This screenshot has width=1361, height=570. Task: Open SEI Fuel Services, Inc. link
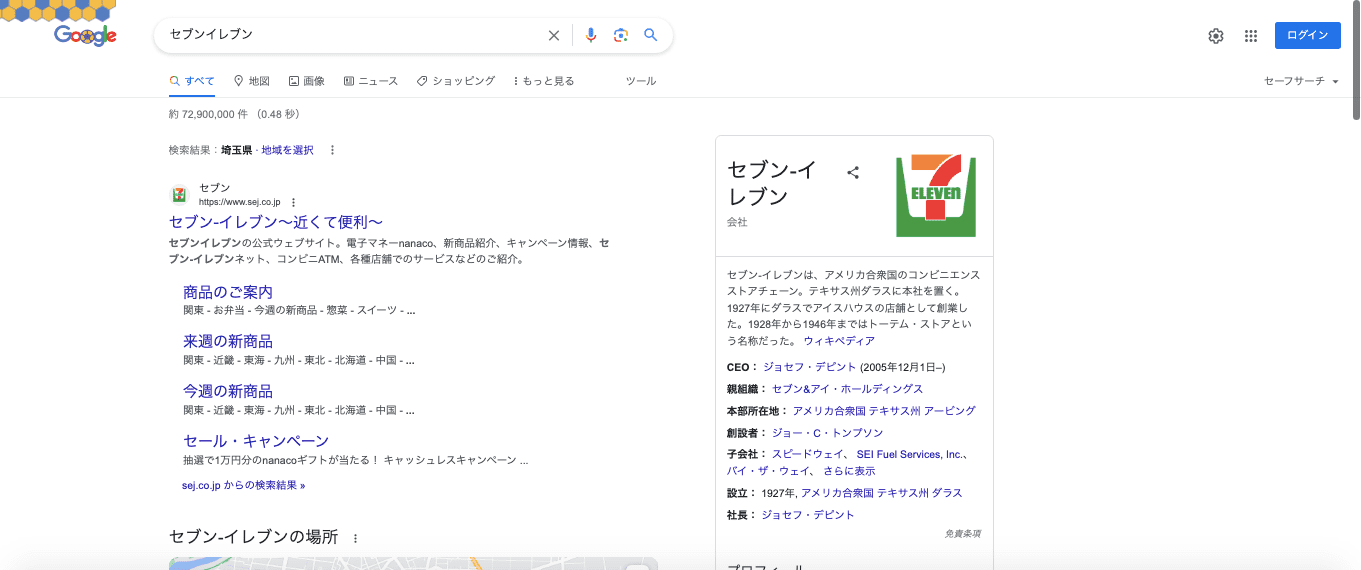coord(912,455)
